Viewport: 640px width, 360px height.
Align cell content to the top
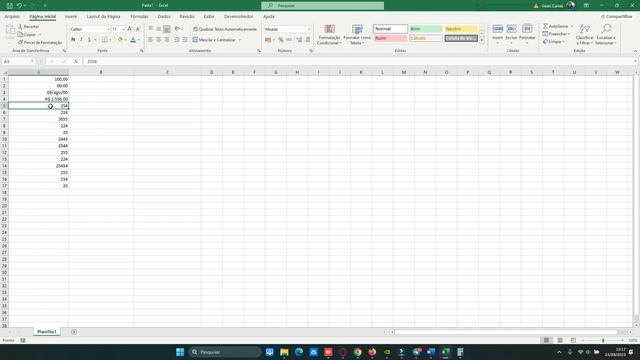point(151,29)
